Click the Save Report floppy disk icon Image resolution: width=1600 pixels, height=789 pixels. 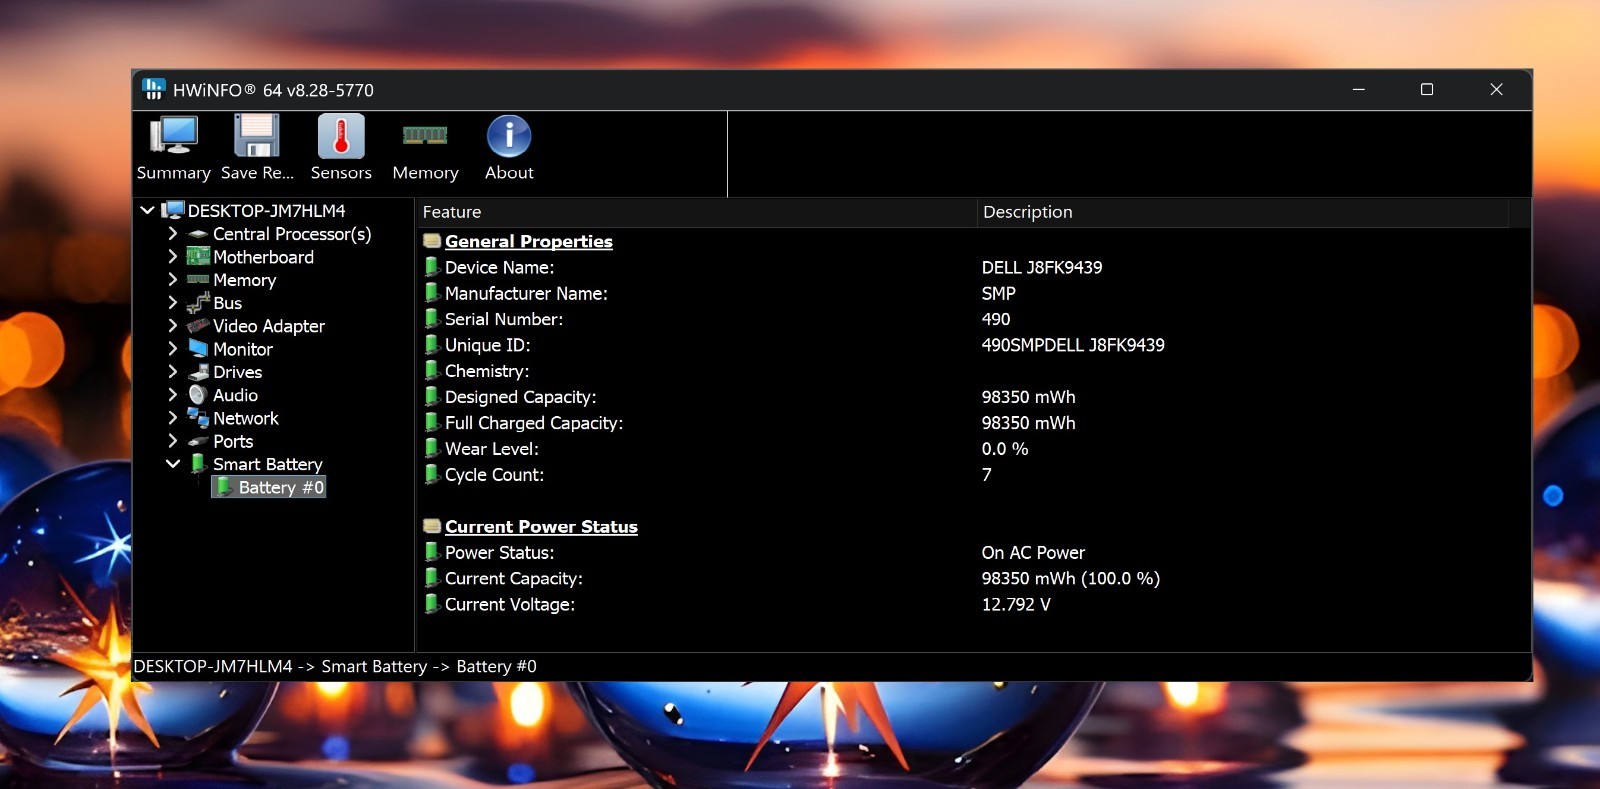click(257, 135)
